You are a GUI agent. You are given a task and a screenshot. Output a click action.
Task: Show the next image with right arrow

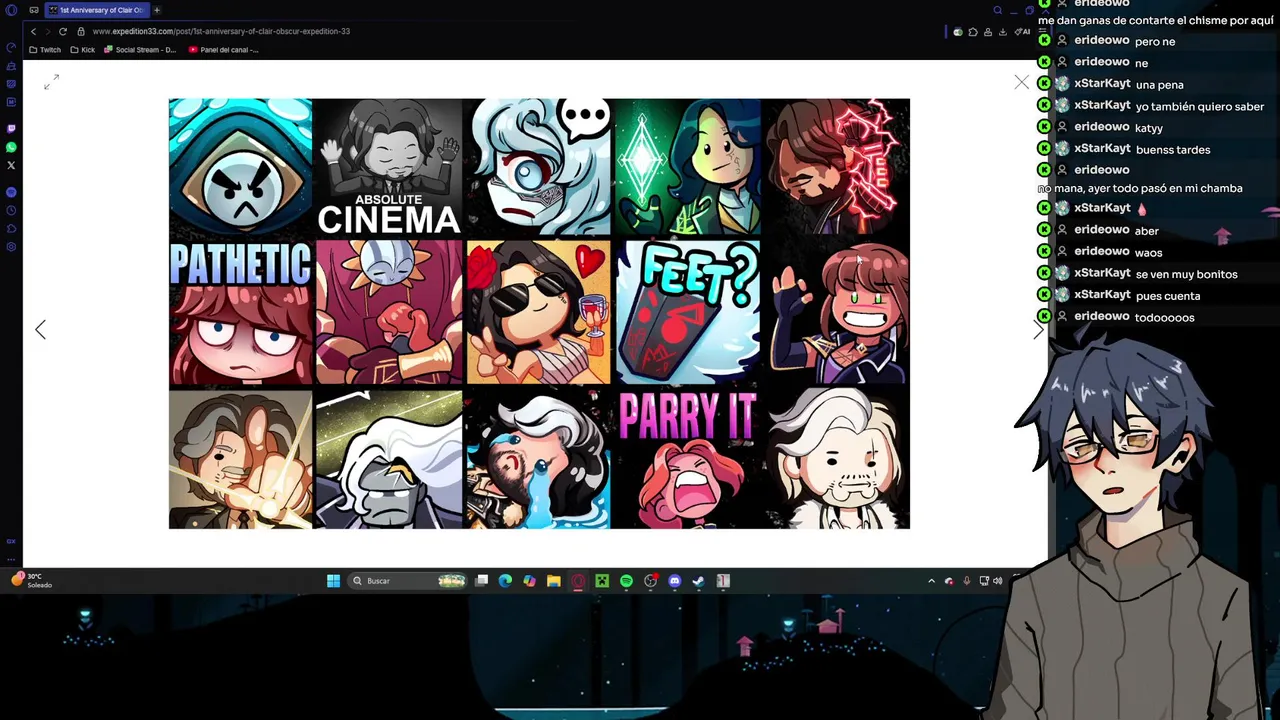tap(1038, 329)
